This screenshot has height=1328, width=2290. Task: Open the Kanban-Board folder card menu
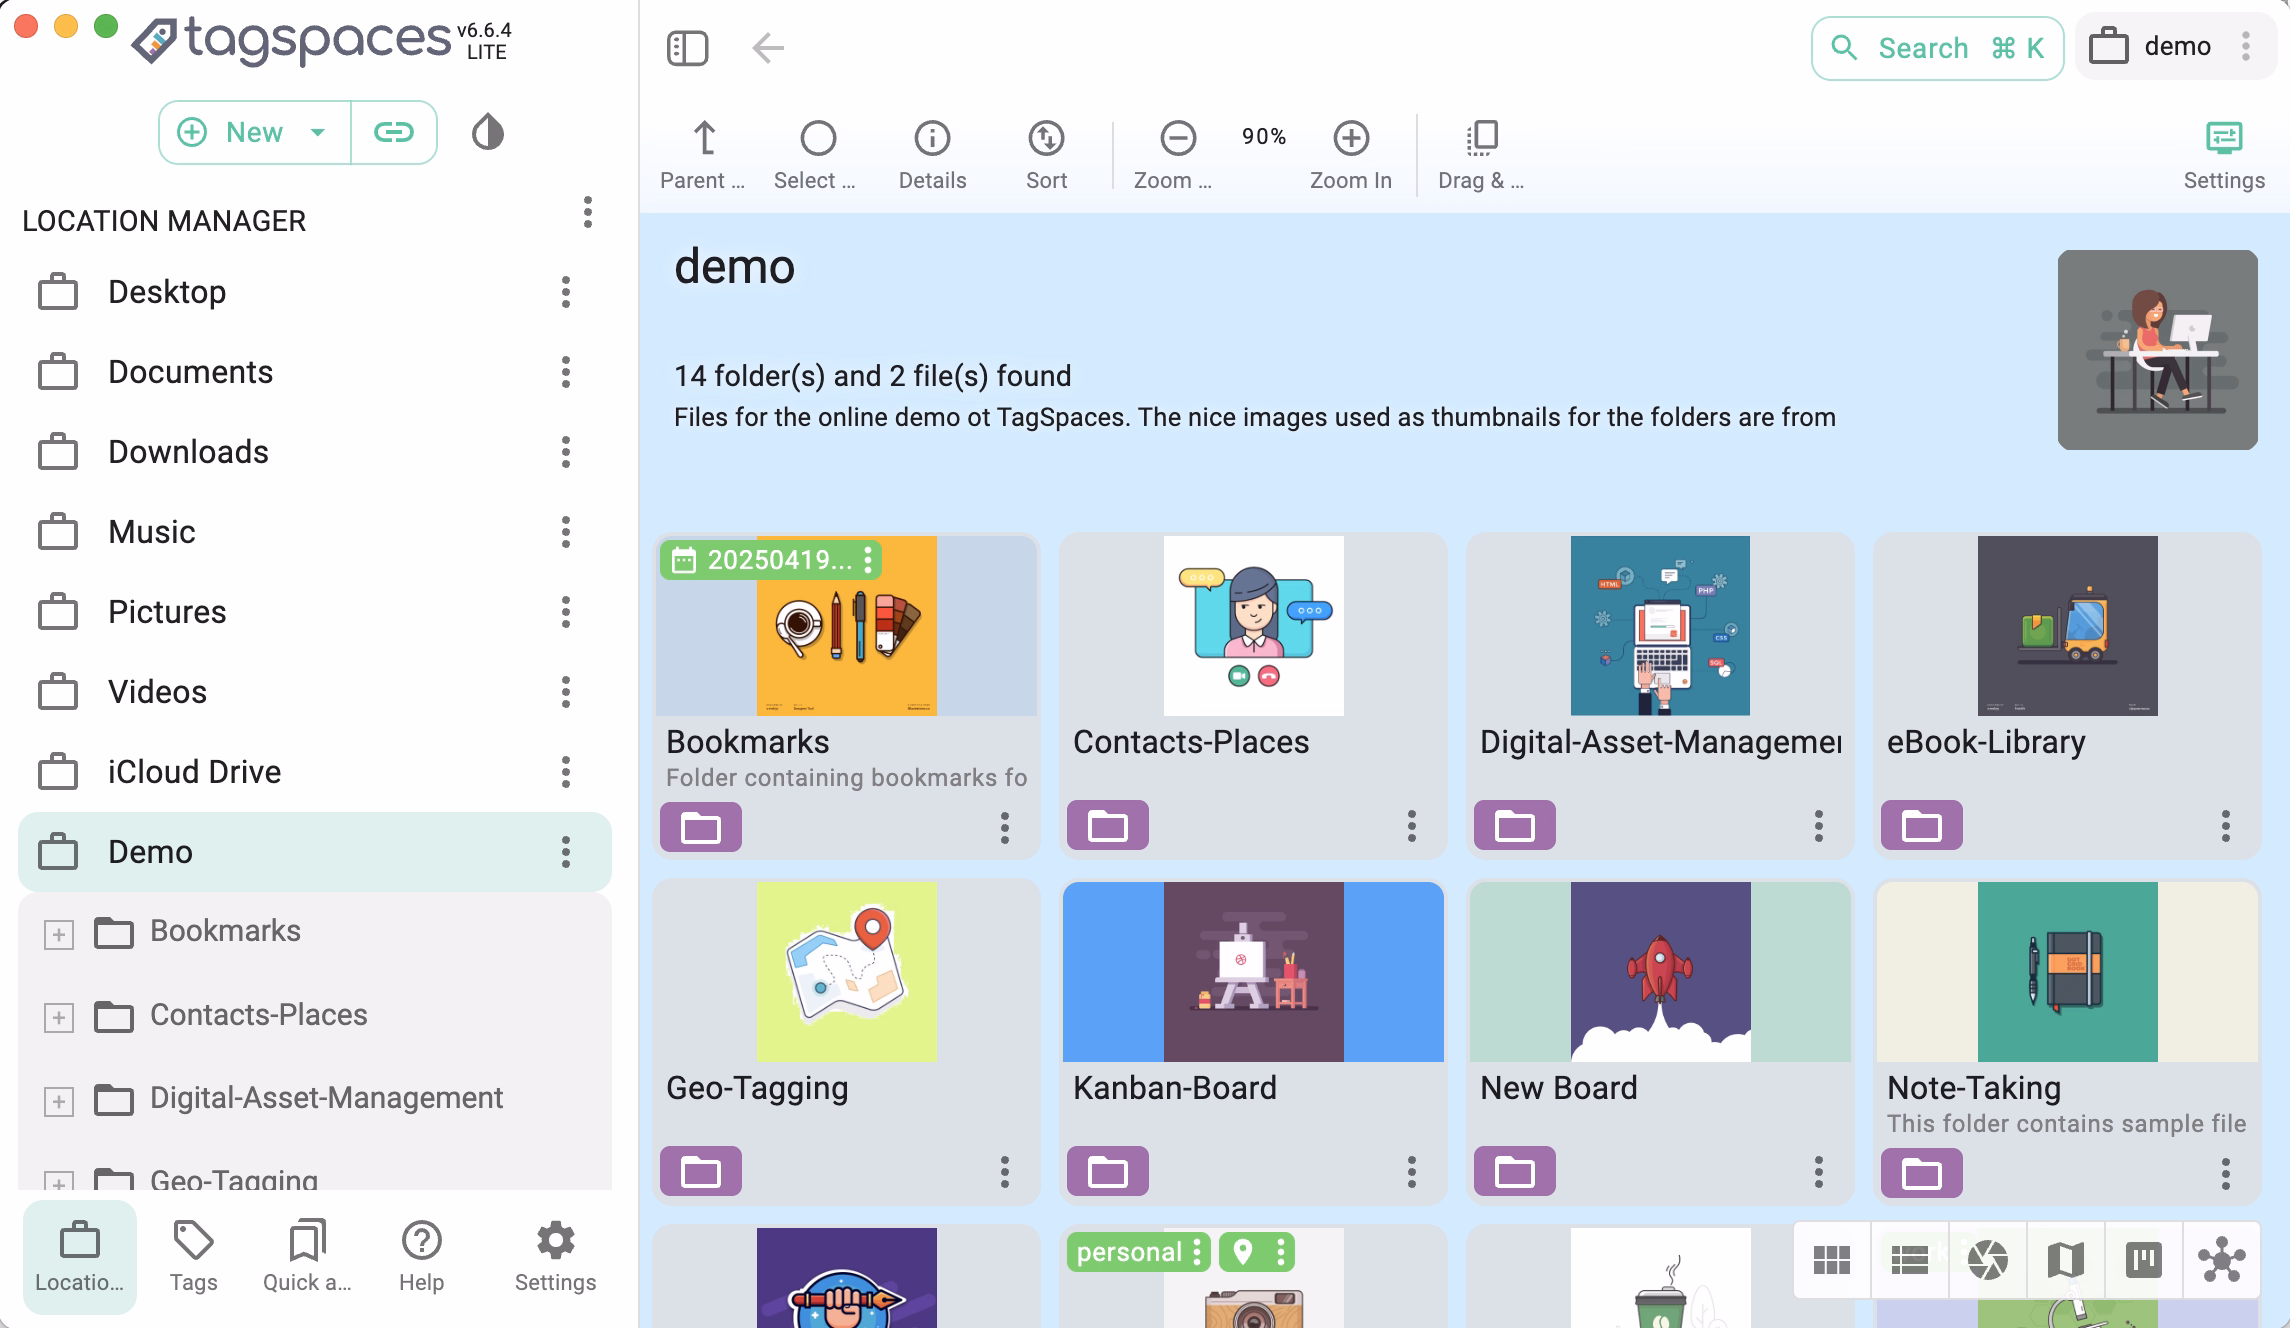click(1411, 1172)
